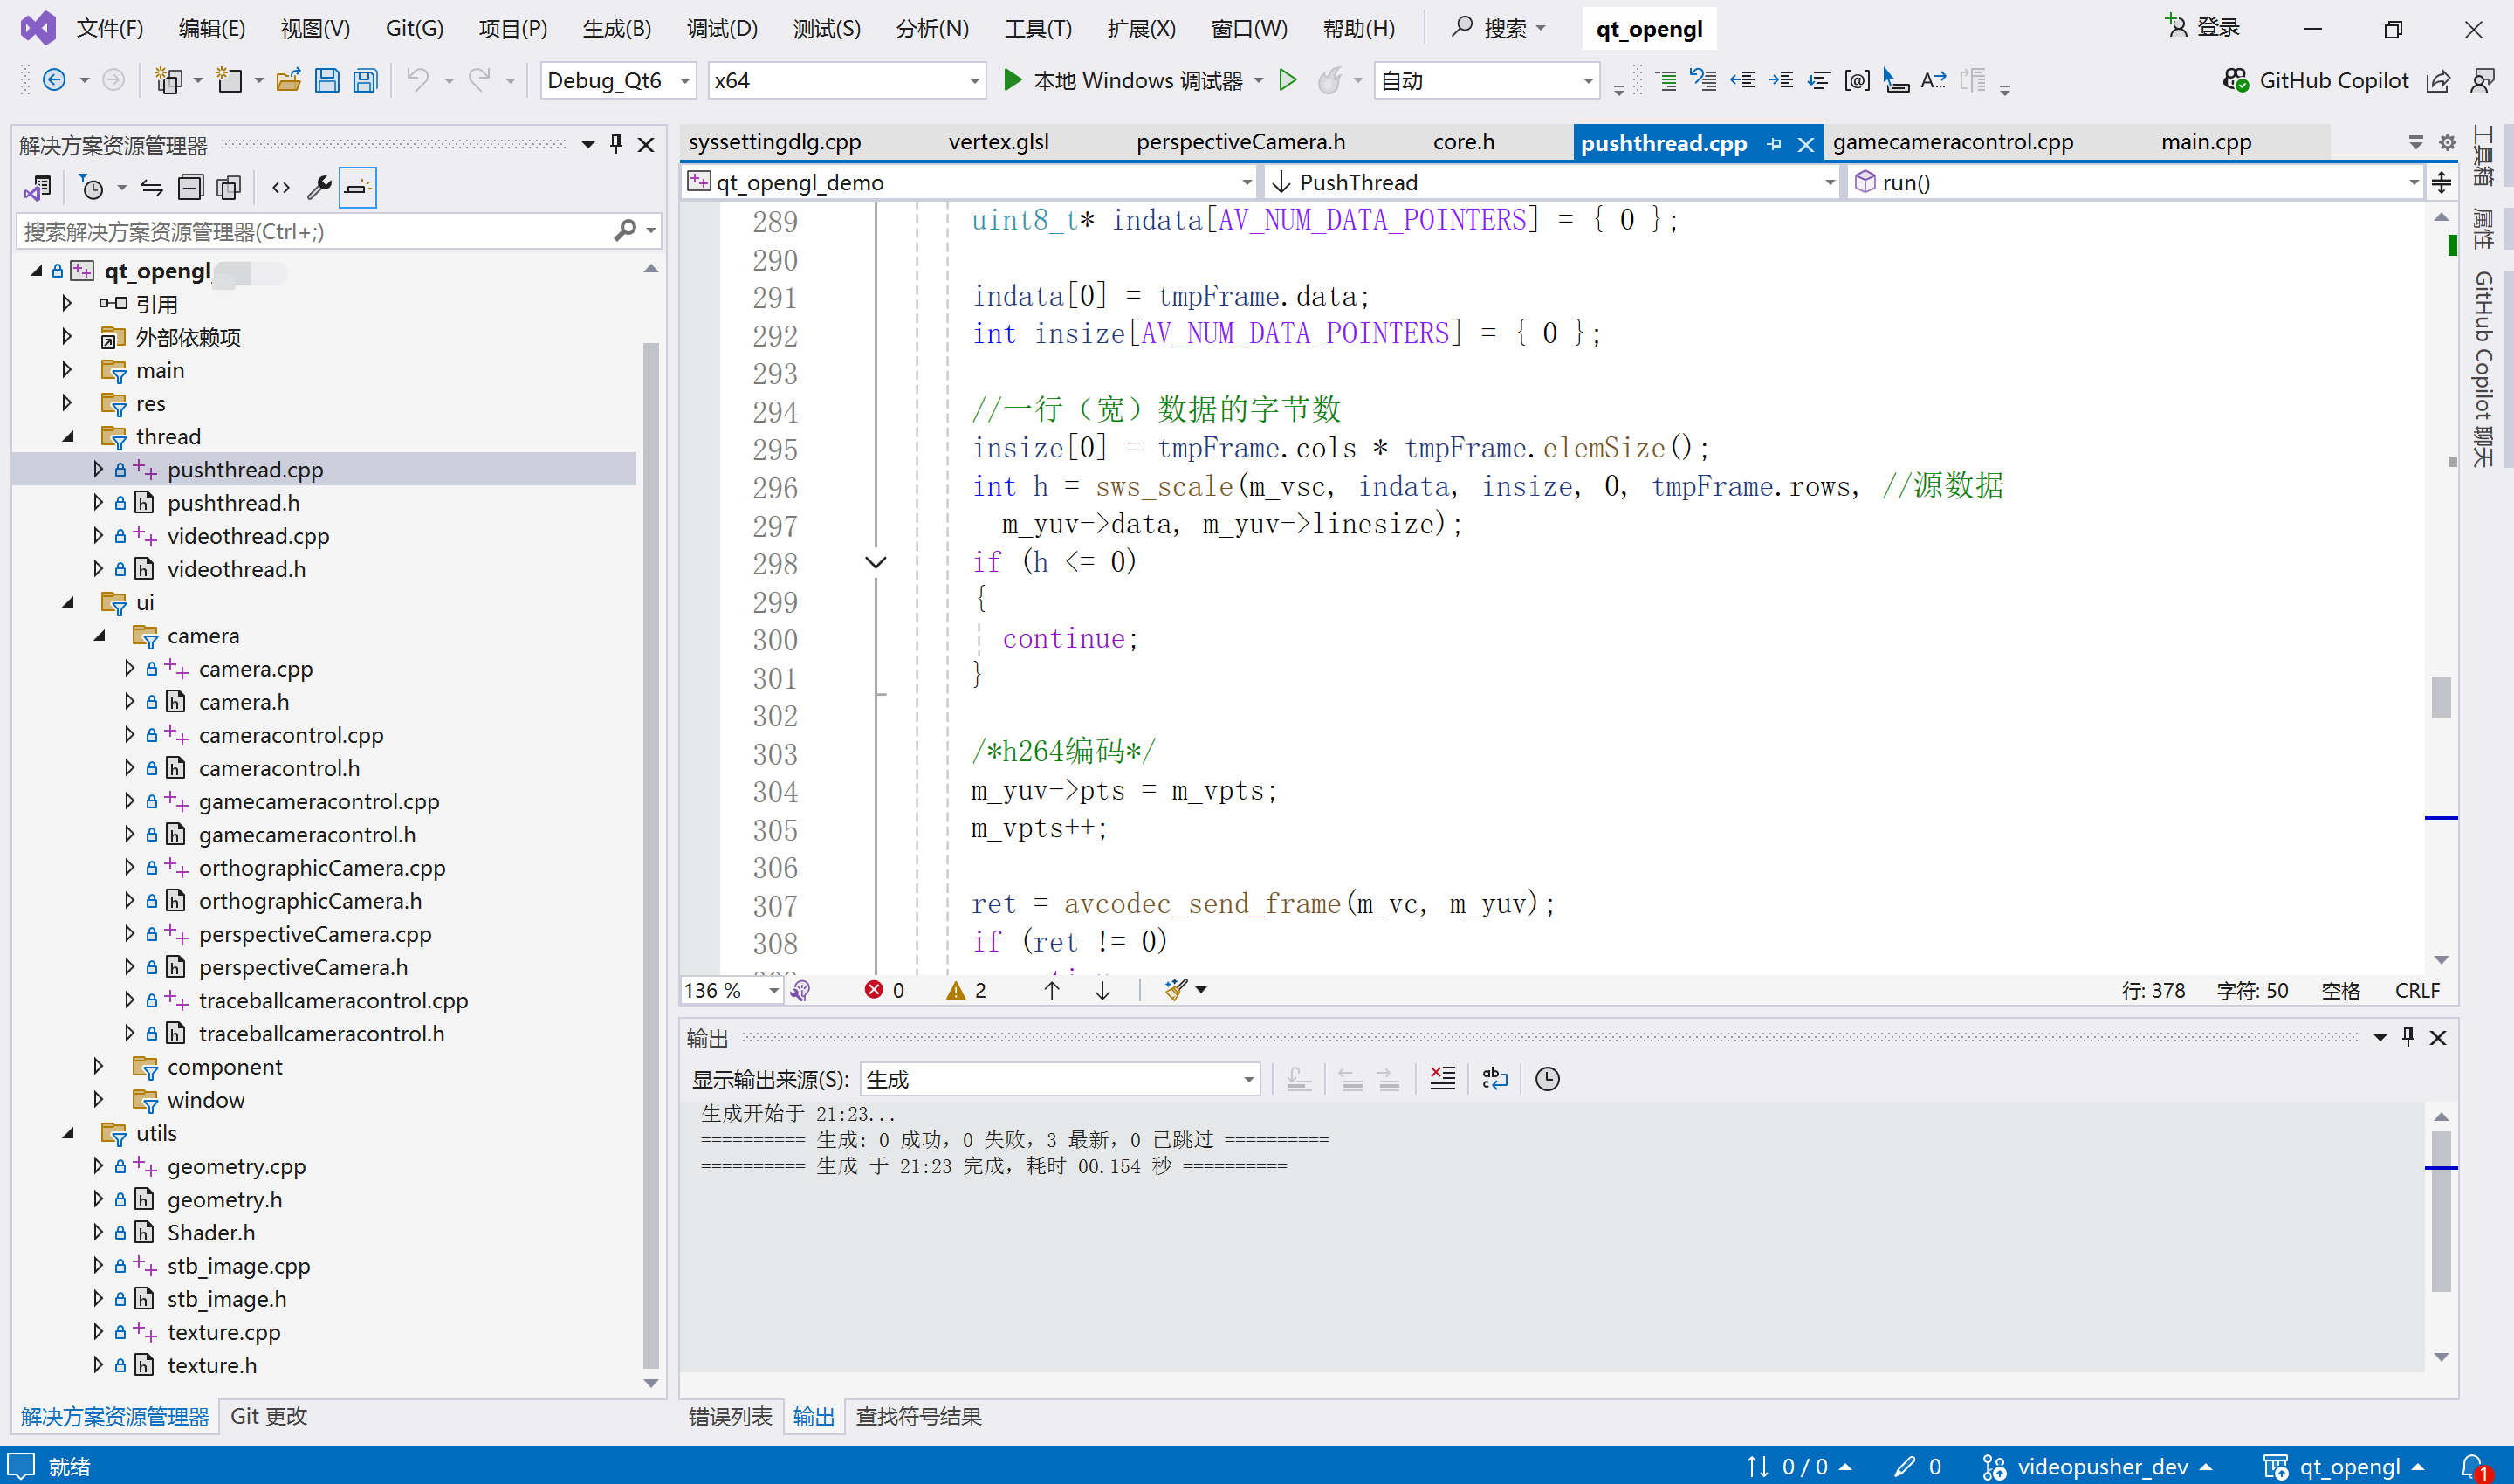2514x1484 pixels.
Task: Click the Start Without Debugging play icon
Action: tap(1288, 80)
